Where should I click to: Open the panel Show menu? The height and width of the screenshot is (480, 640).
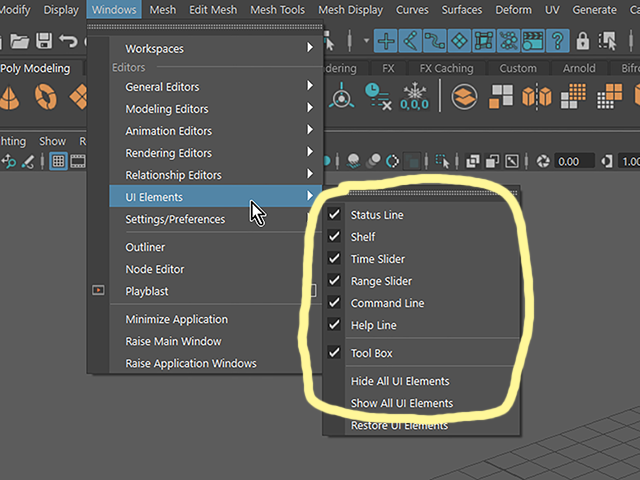(x=52, y=141)
